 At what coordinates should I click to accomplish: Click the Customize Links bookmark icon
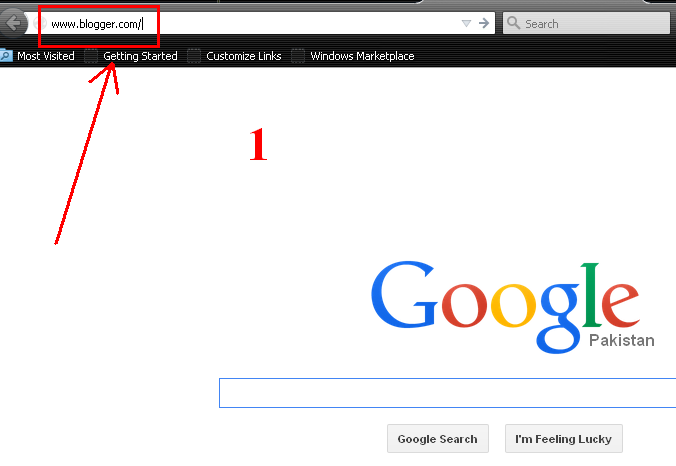(194, 56)
